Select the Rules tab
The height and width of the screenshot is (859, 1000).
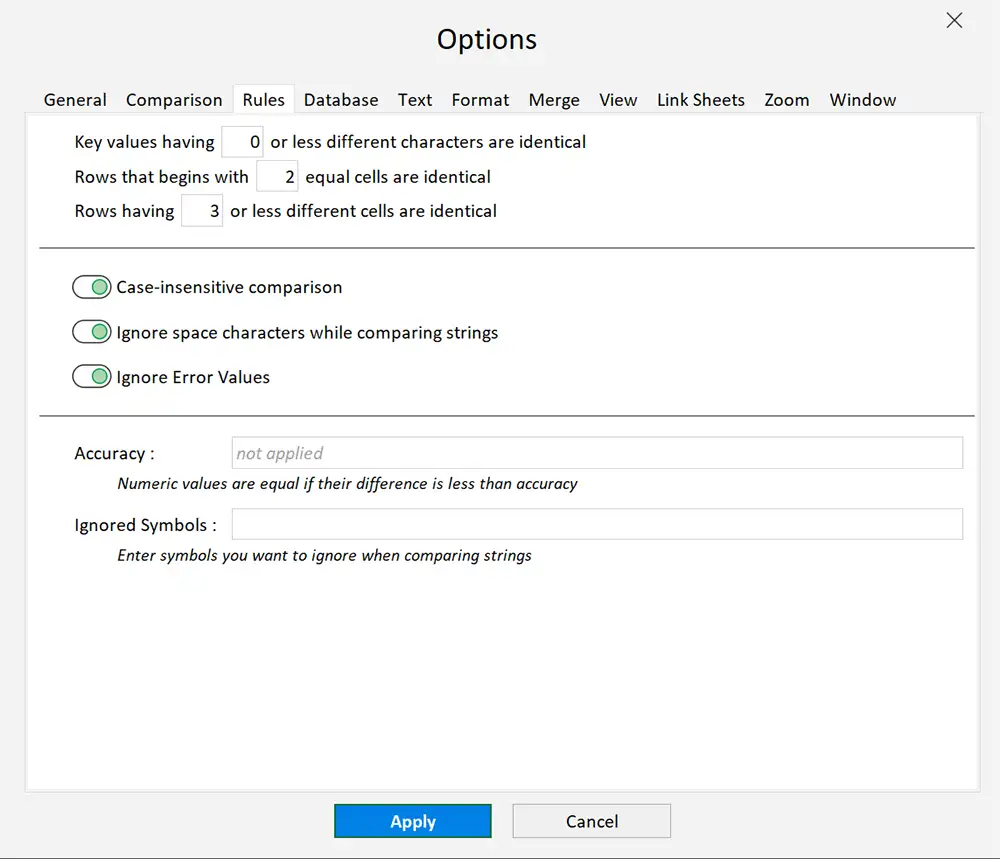click(263, 99)
